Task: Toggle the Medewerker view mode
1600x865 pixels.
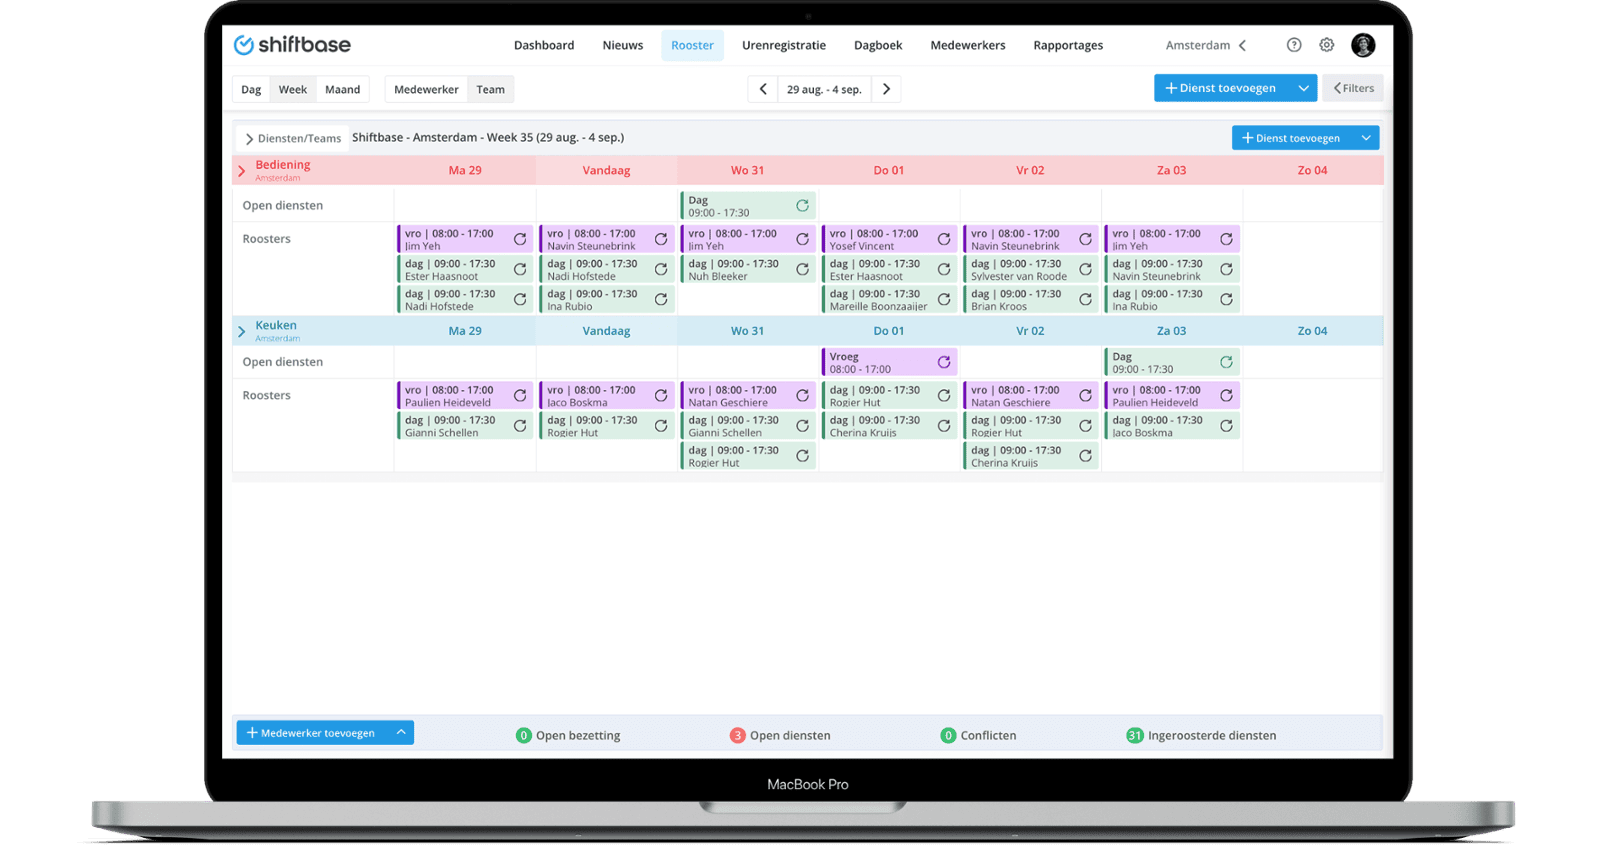Action: (x=426, y=89)
